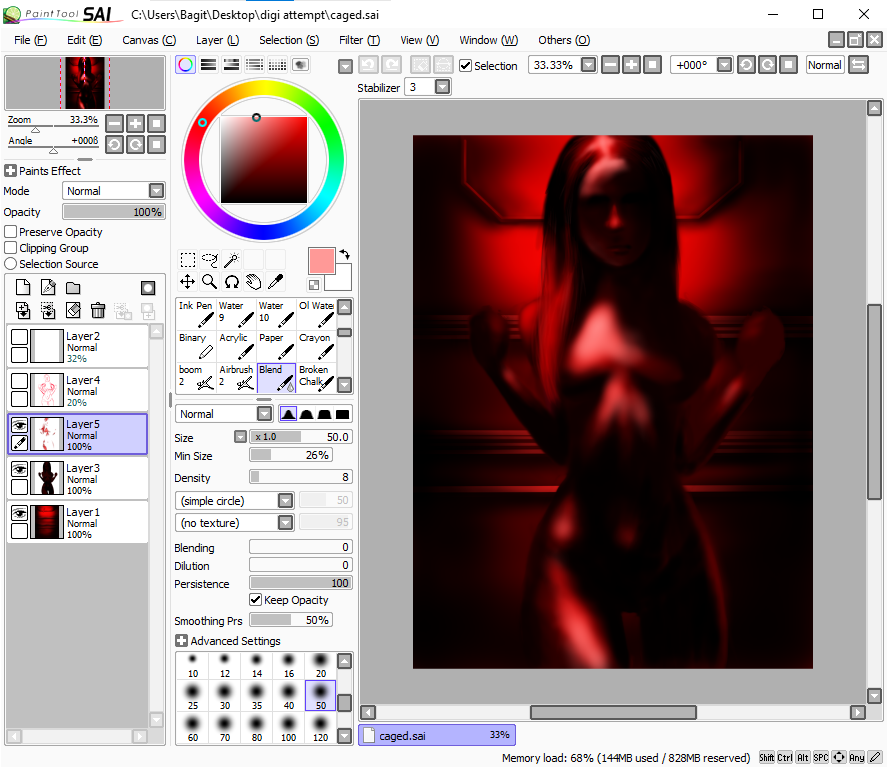Open the simple circle shape dropdown
The width and height of the screenshot is (888, 768).
285,501
